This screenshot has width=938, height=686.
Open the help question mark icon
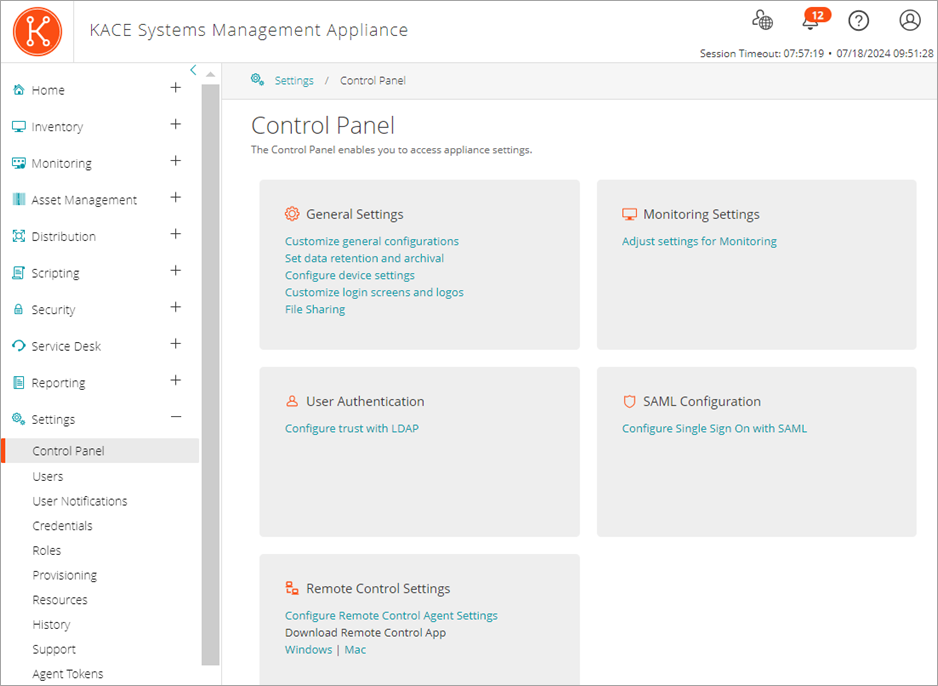point(857,21)
